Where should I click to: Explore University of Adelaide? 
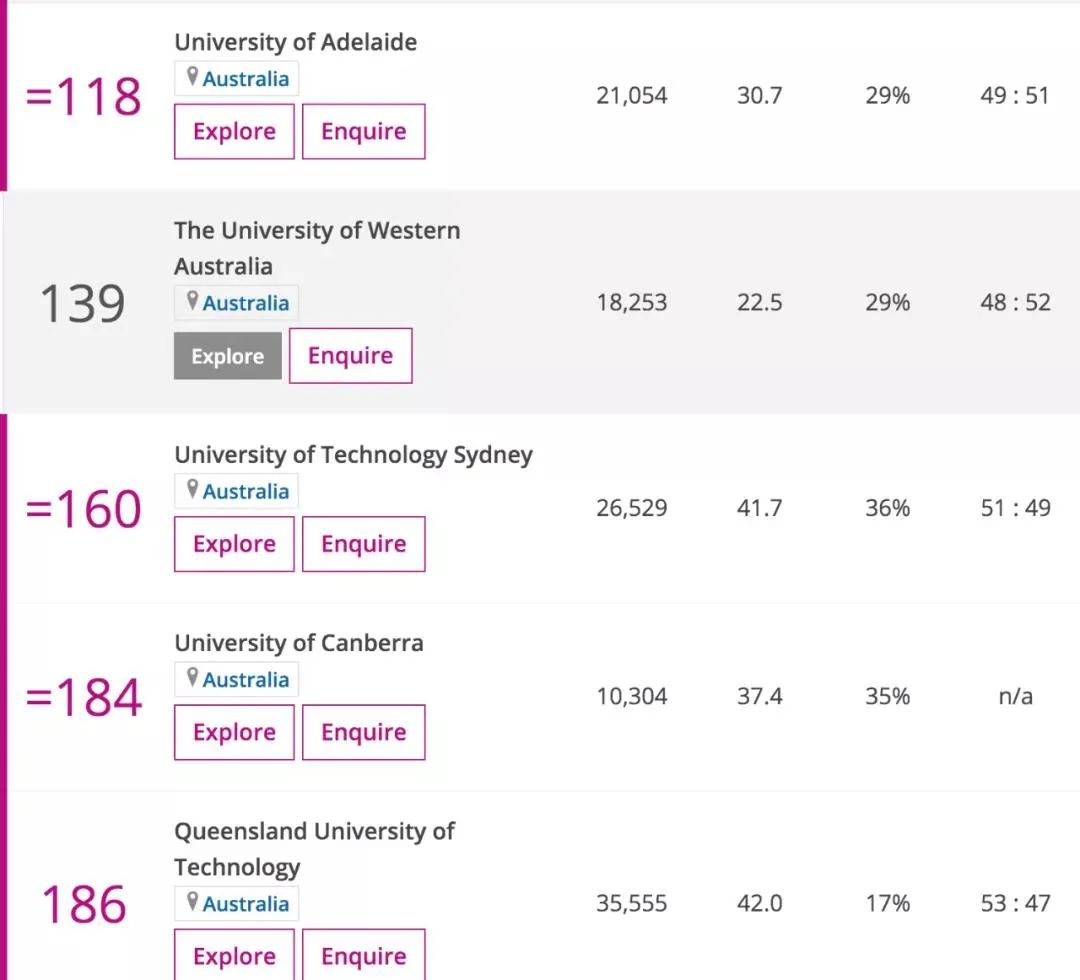coord(234,132)
